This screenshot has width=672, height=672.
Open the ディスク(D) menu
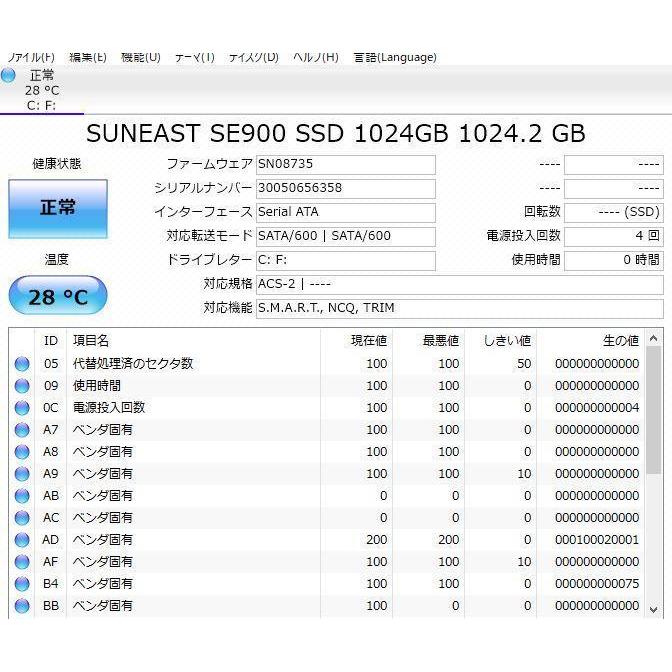(254, 57)
